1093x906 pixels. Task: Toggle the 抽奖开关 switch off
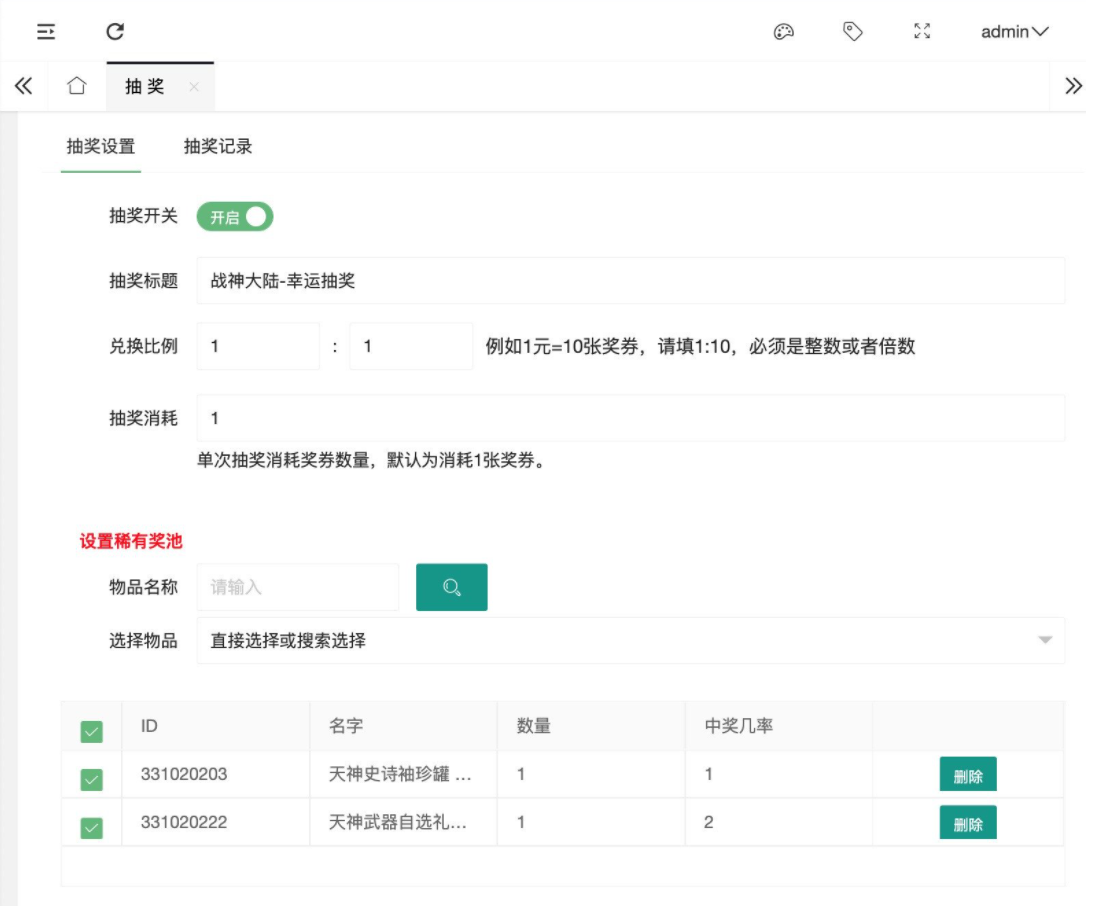point(235,217)
